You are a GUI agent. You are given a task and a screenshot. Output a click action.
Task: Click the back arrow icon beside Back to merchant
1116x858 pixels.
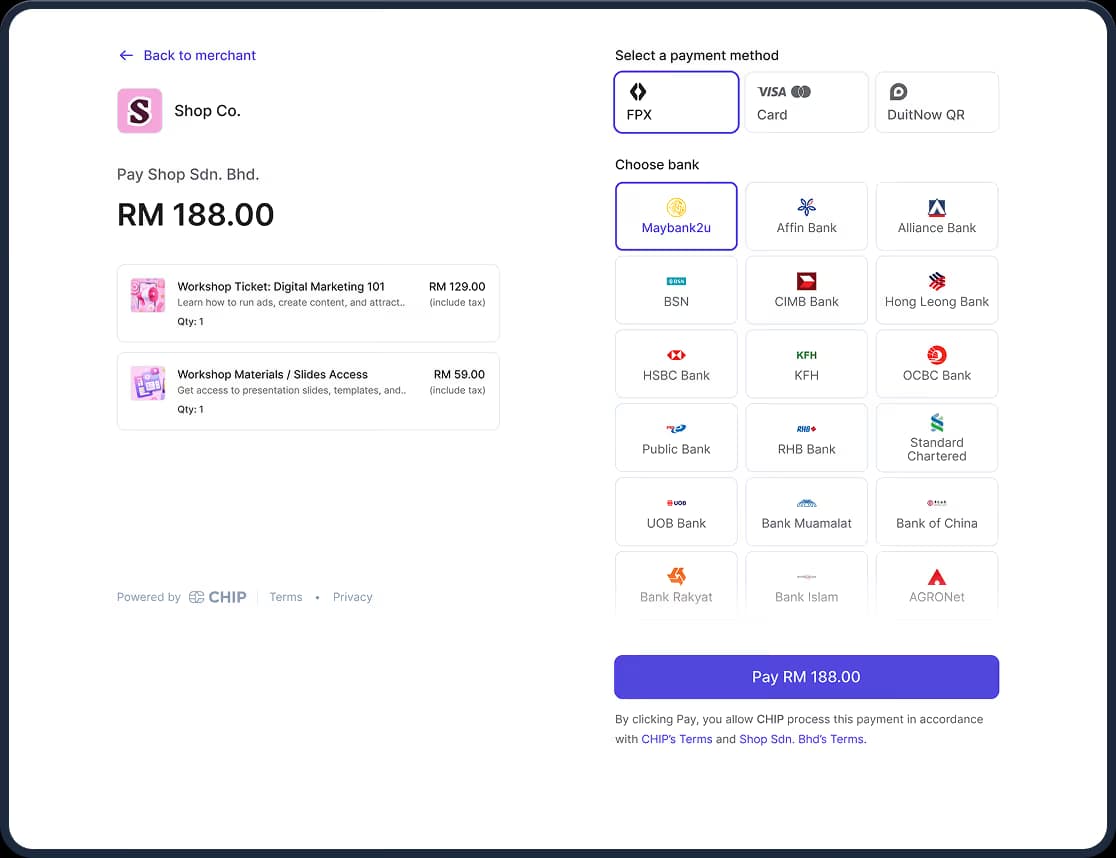[126, 55]
